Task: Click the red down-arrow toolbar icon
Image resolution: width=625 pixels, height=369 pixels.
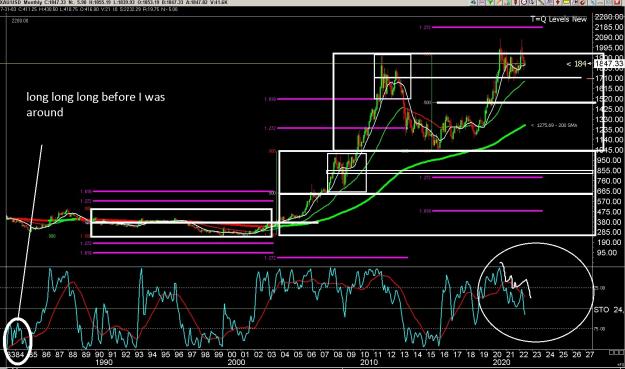Action: point(558,2)
